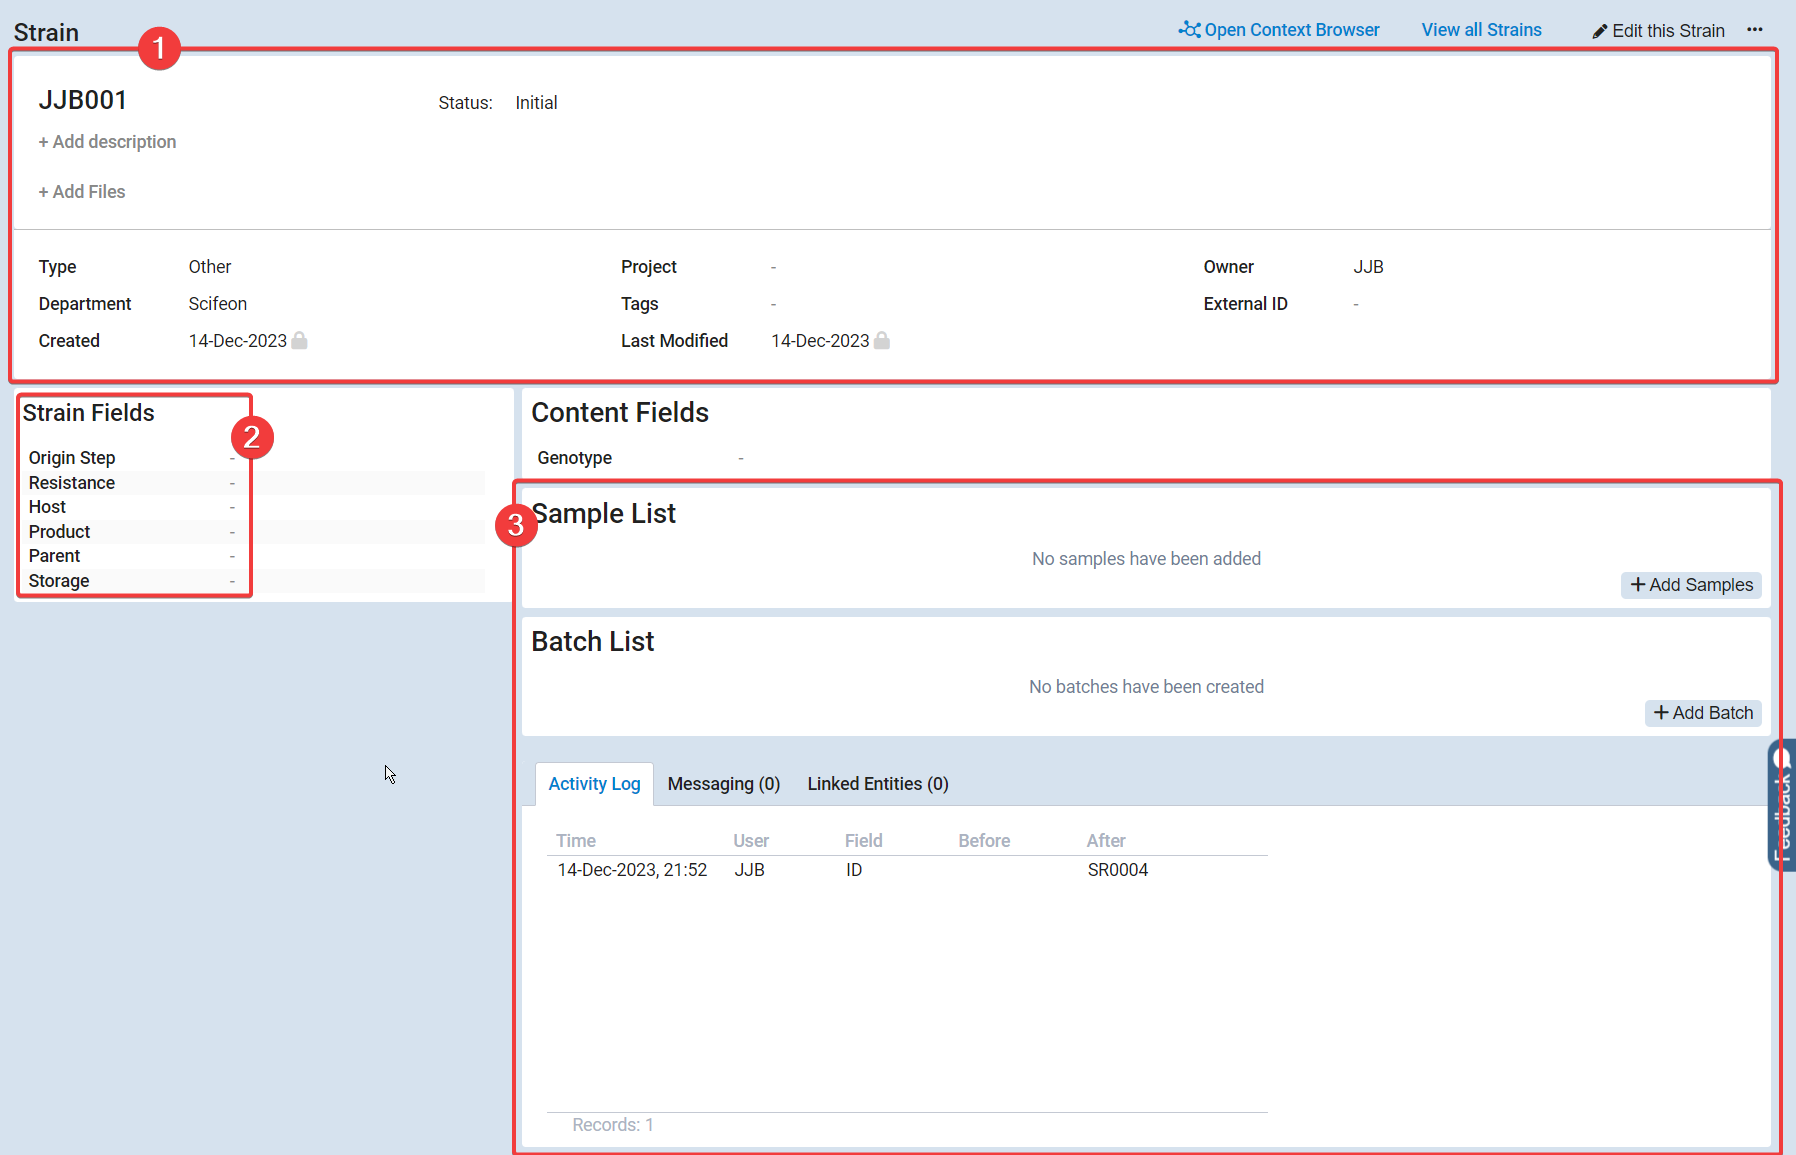Click the User column header
The image size is (1796, 1155).
(x=751, y=841)
